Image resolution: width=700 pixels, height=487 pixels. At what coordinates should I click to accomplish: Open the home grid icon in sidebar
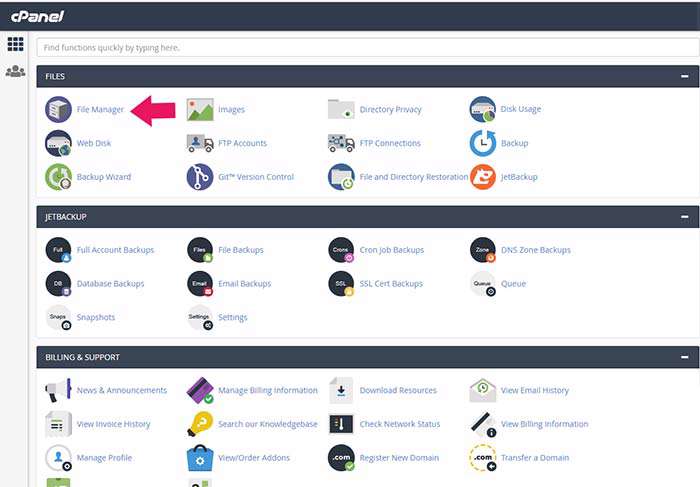(x=15, y=44)
